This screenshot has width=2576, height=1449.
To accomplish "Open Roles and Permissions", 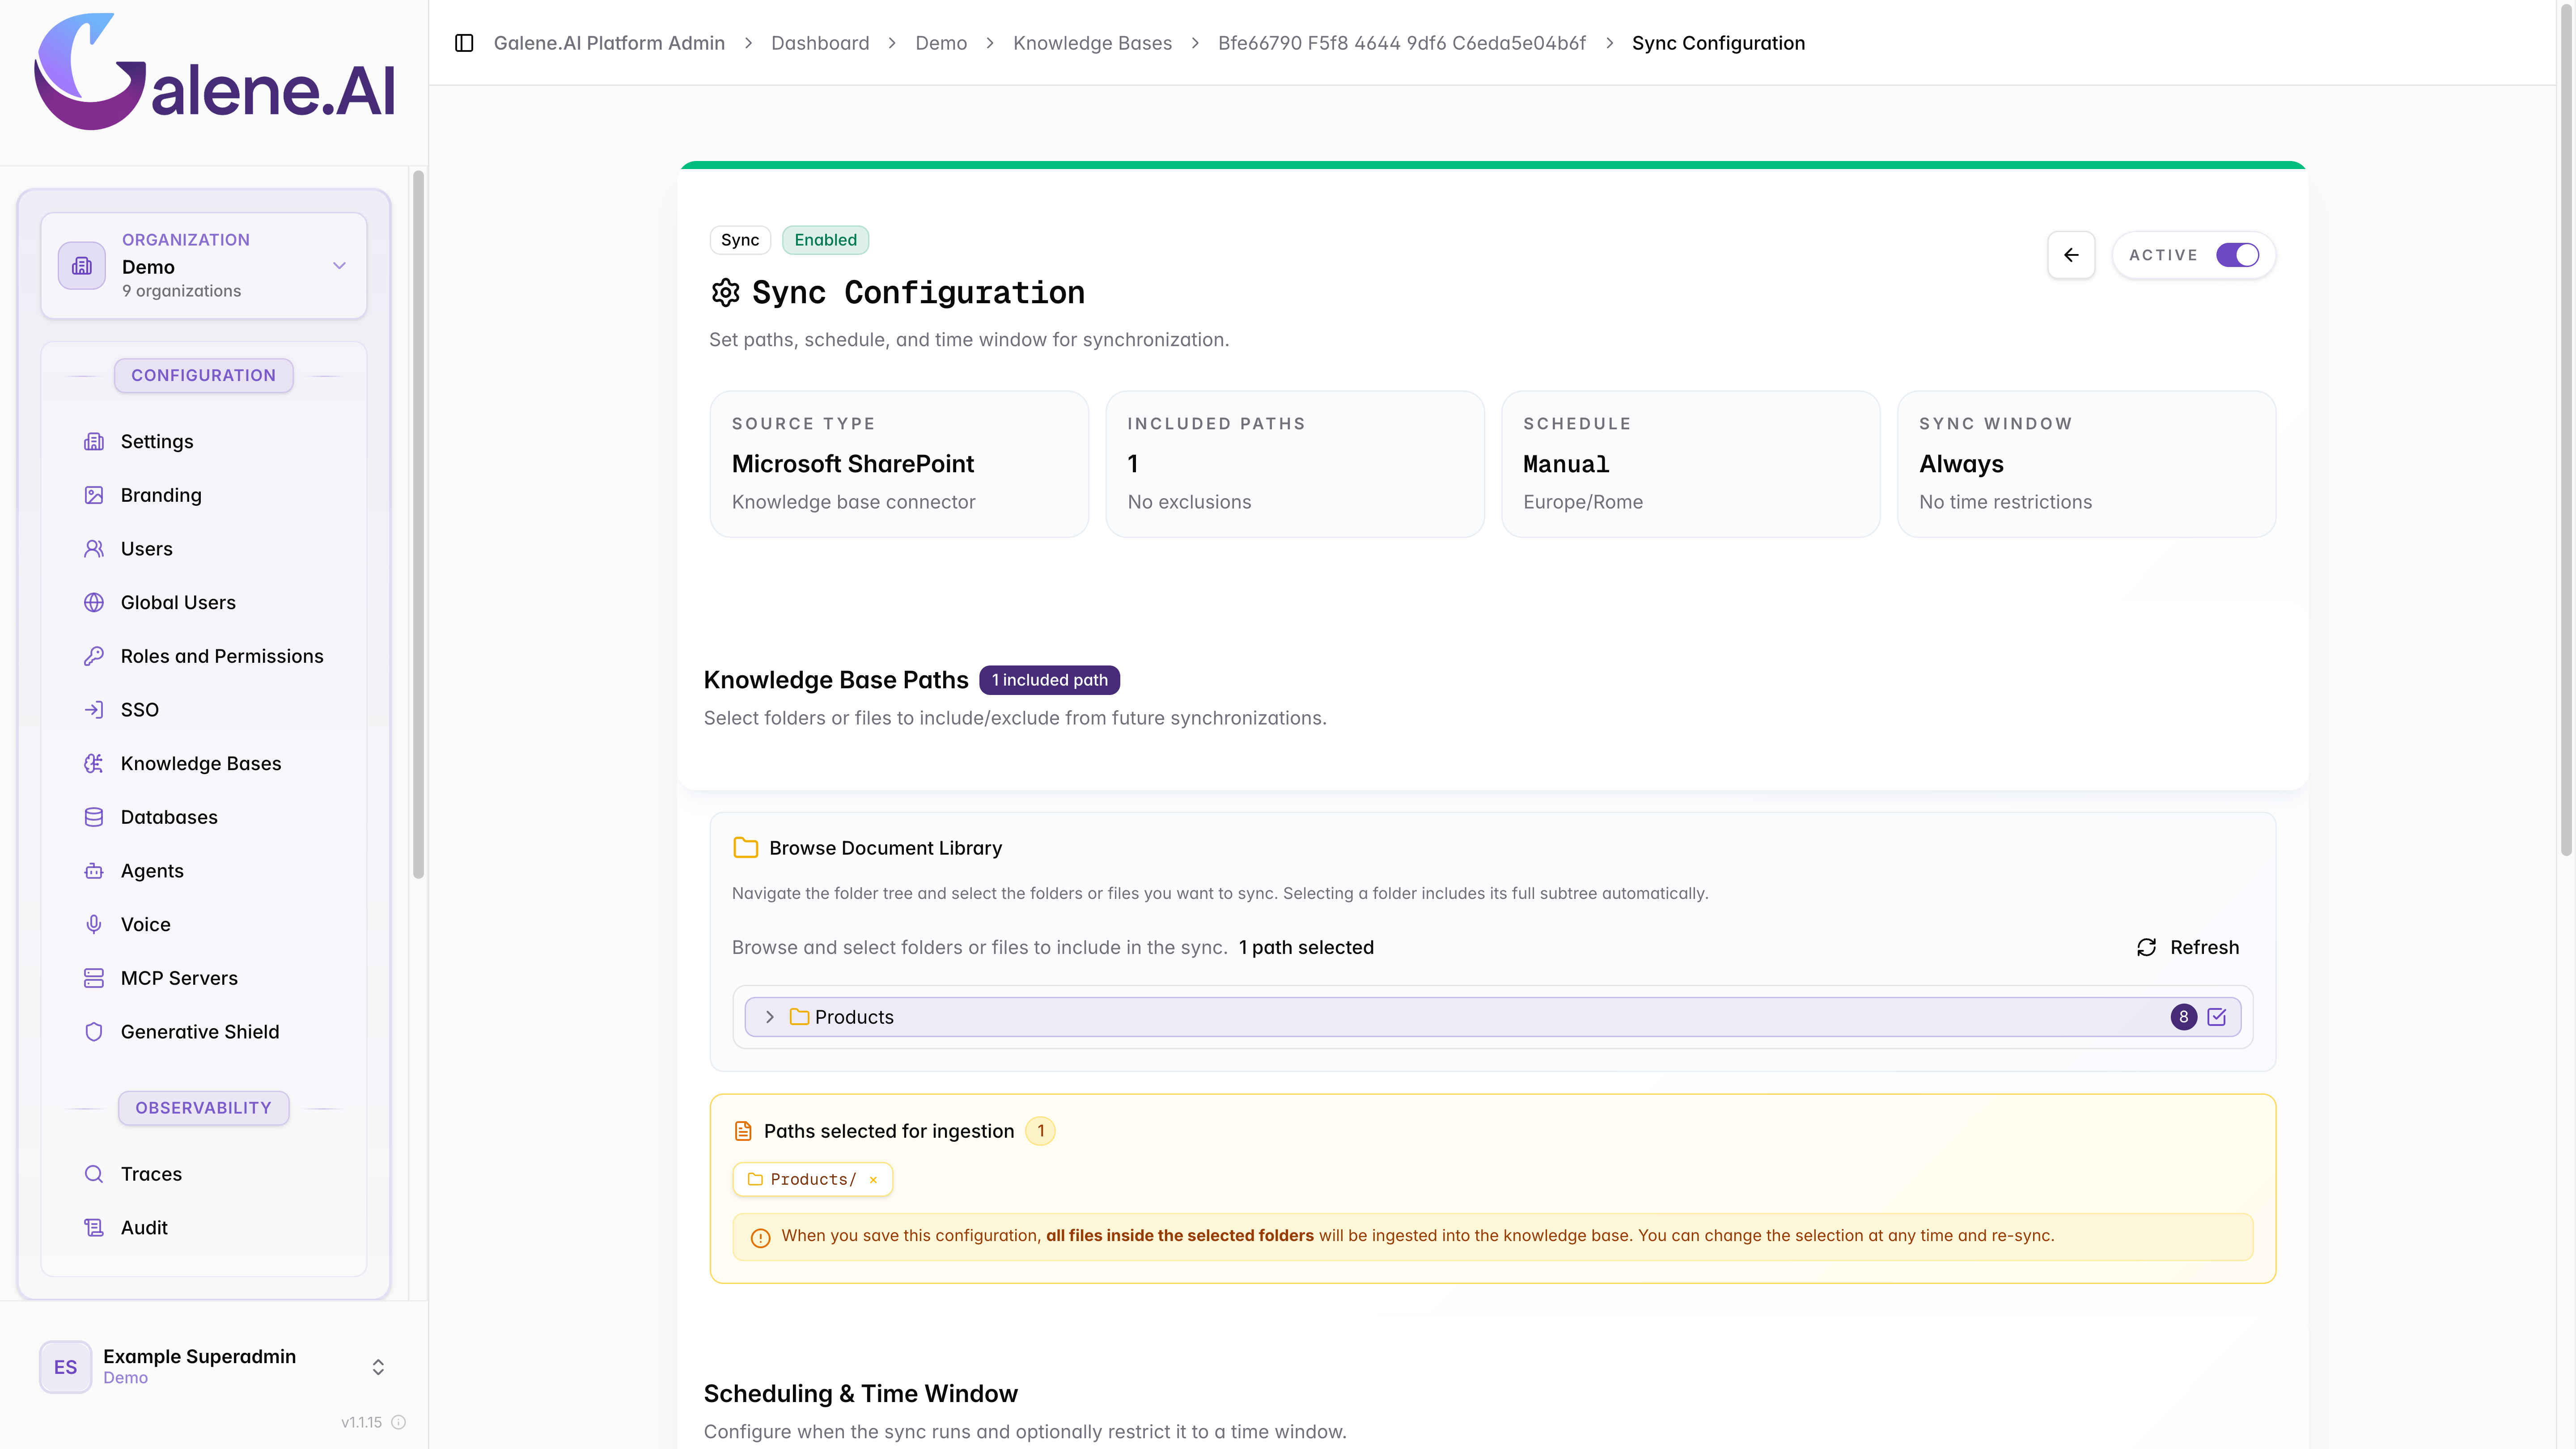I will coord(222,656).
